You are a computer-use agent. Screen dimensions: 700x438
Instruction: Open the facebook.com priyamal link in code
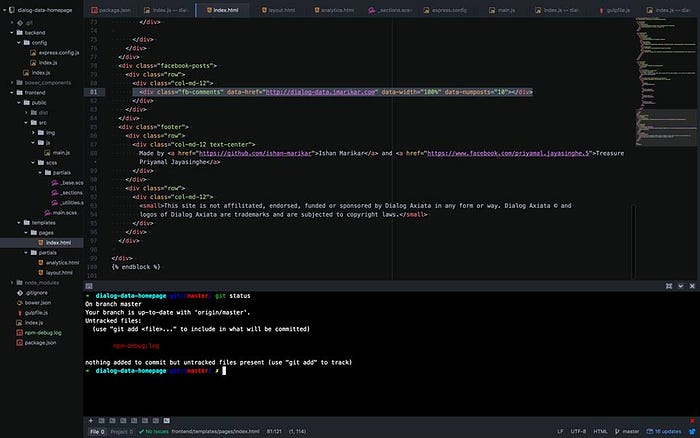coord(508,153)
